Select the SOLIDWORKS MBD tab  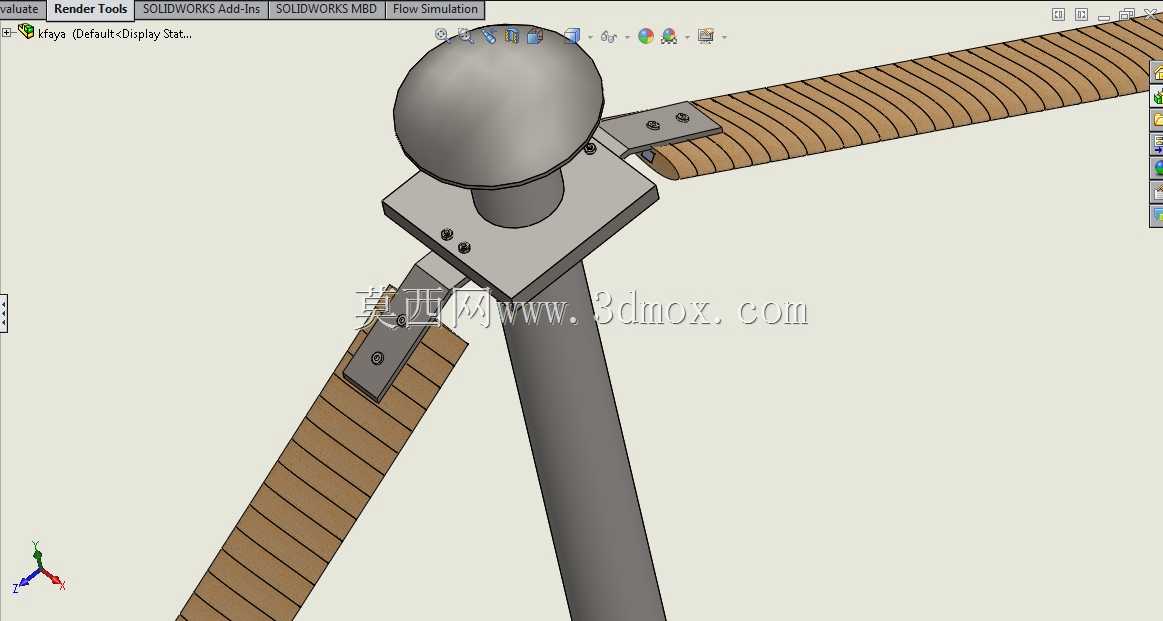tap(326, 10)
